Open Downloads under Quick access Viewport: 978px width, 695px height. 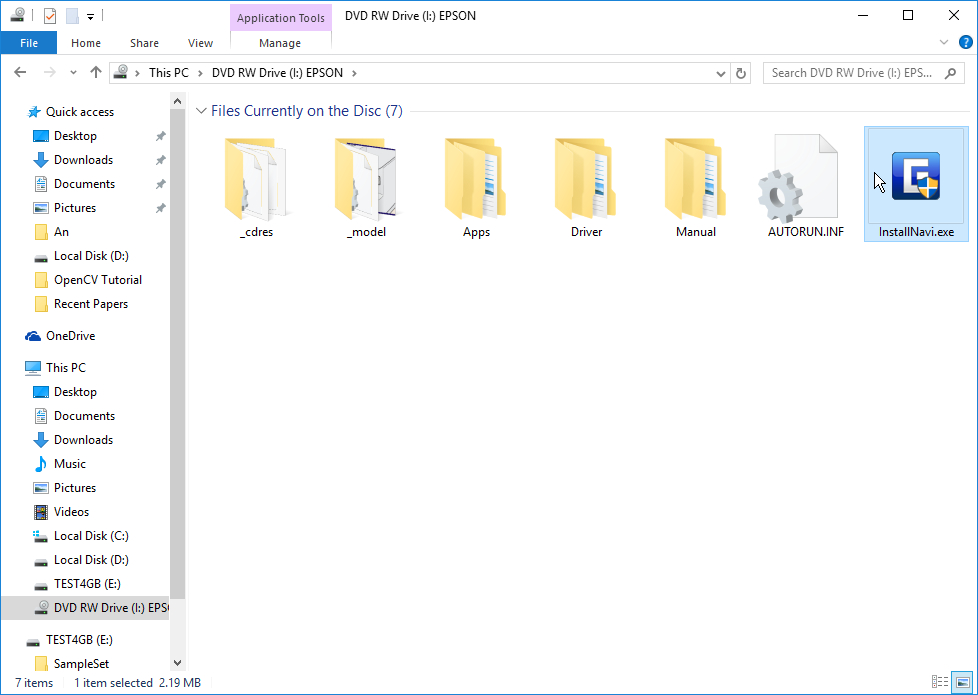pyautogui.click(x=83, y=160)
